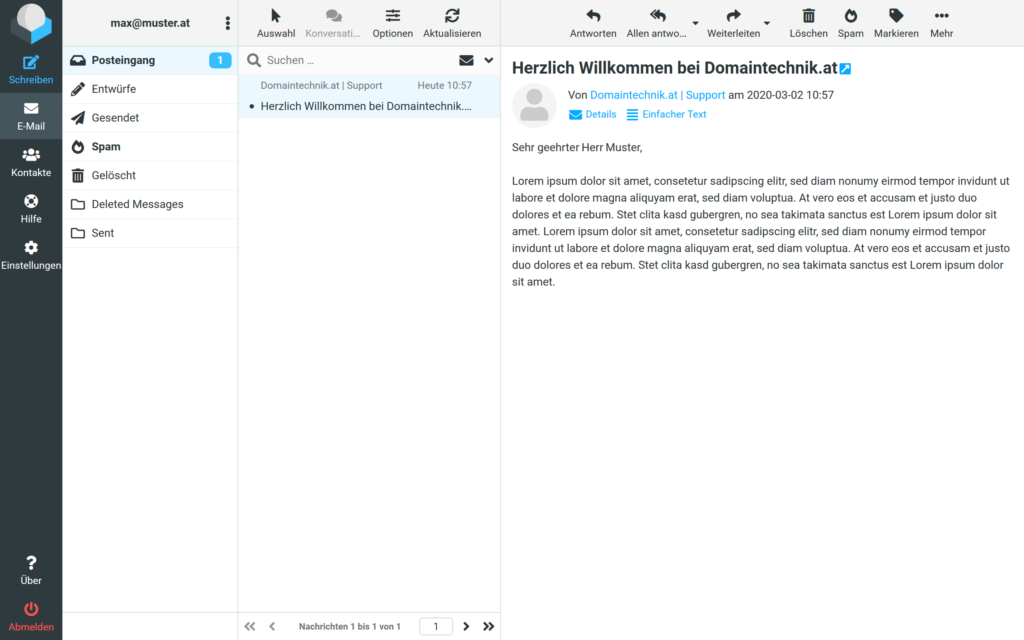Image resolution: width=1024 pixels, height=640 pixels.
Task: Open Einstellungen settings
Action: point(30,248)
